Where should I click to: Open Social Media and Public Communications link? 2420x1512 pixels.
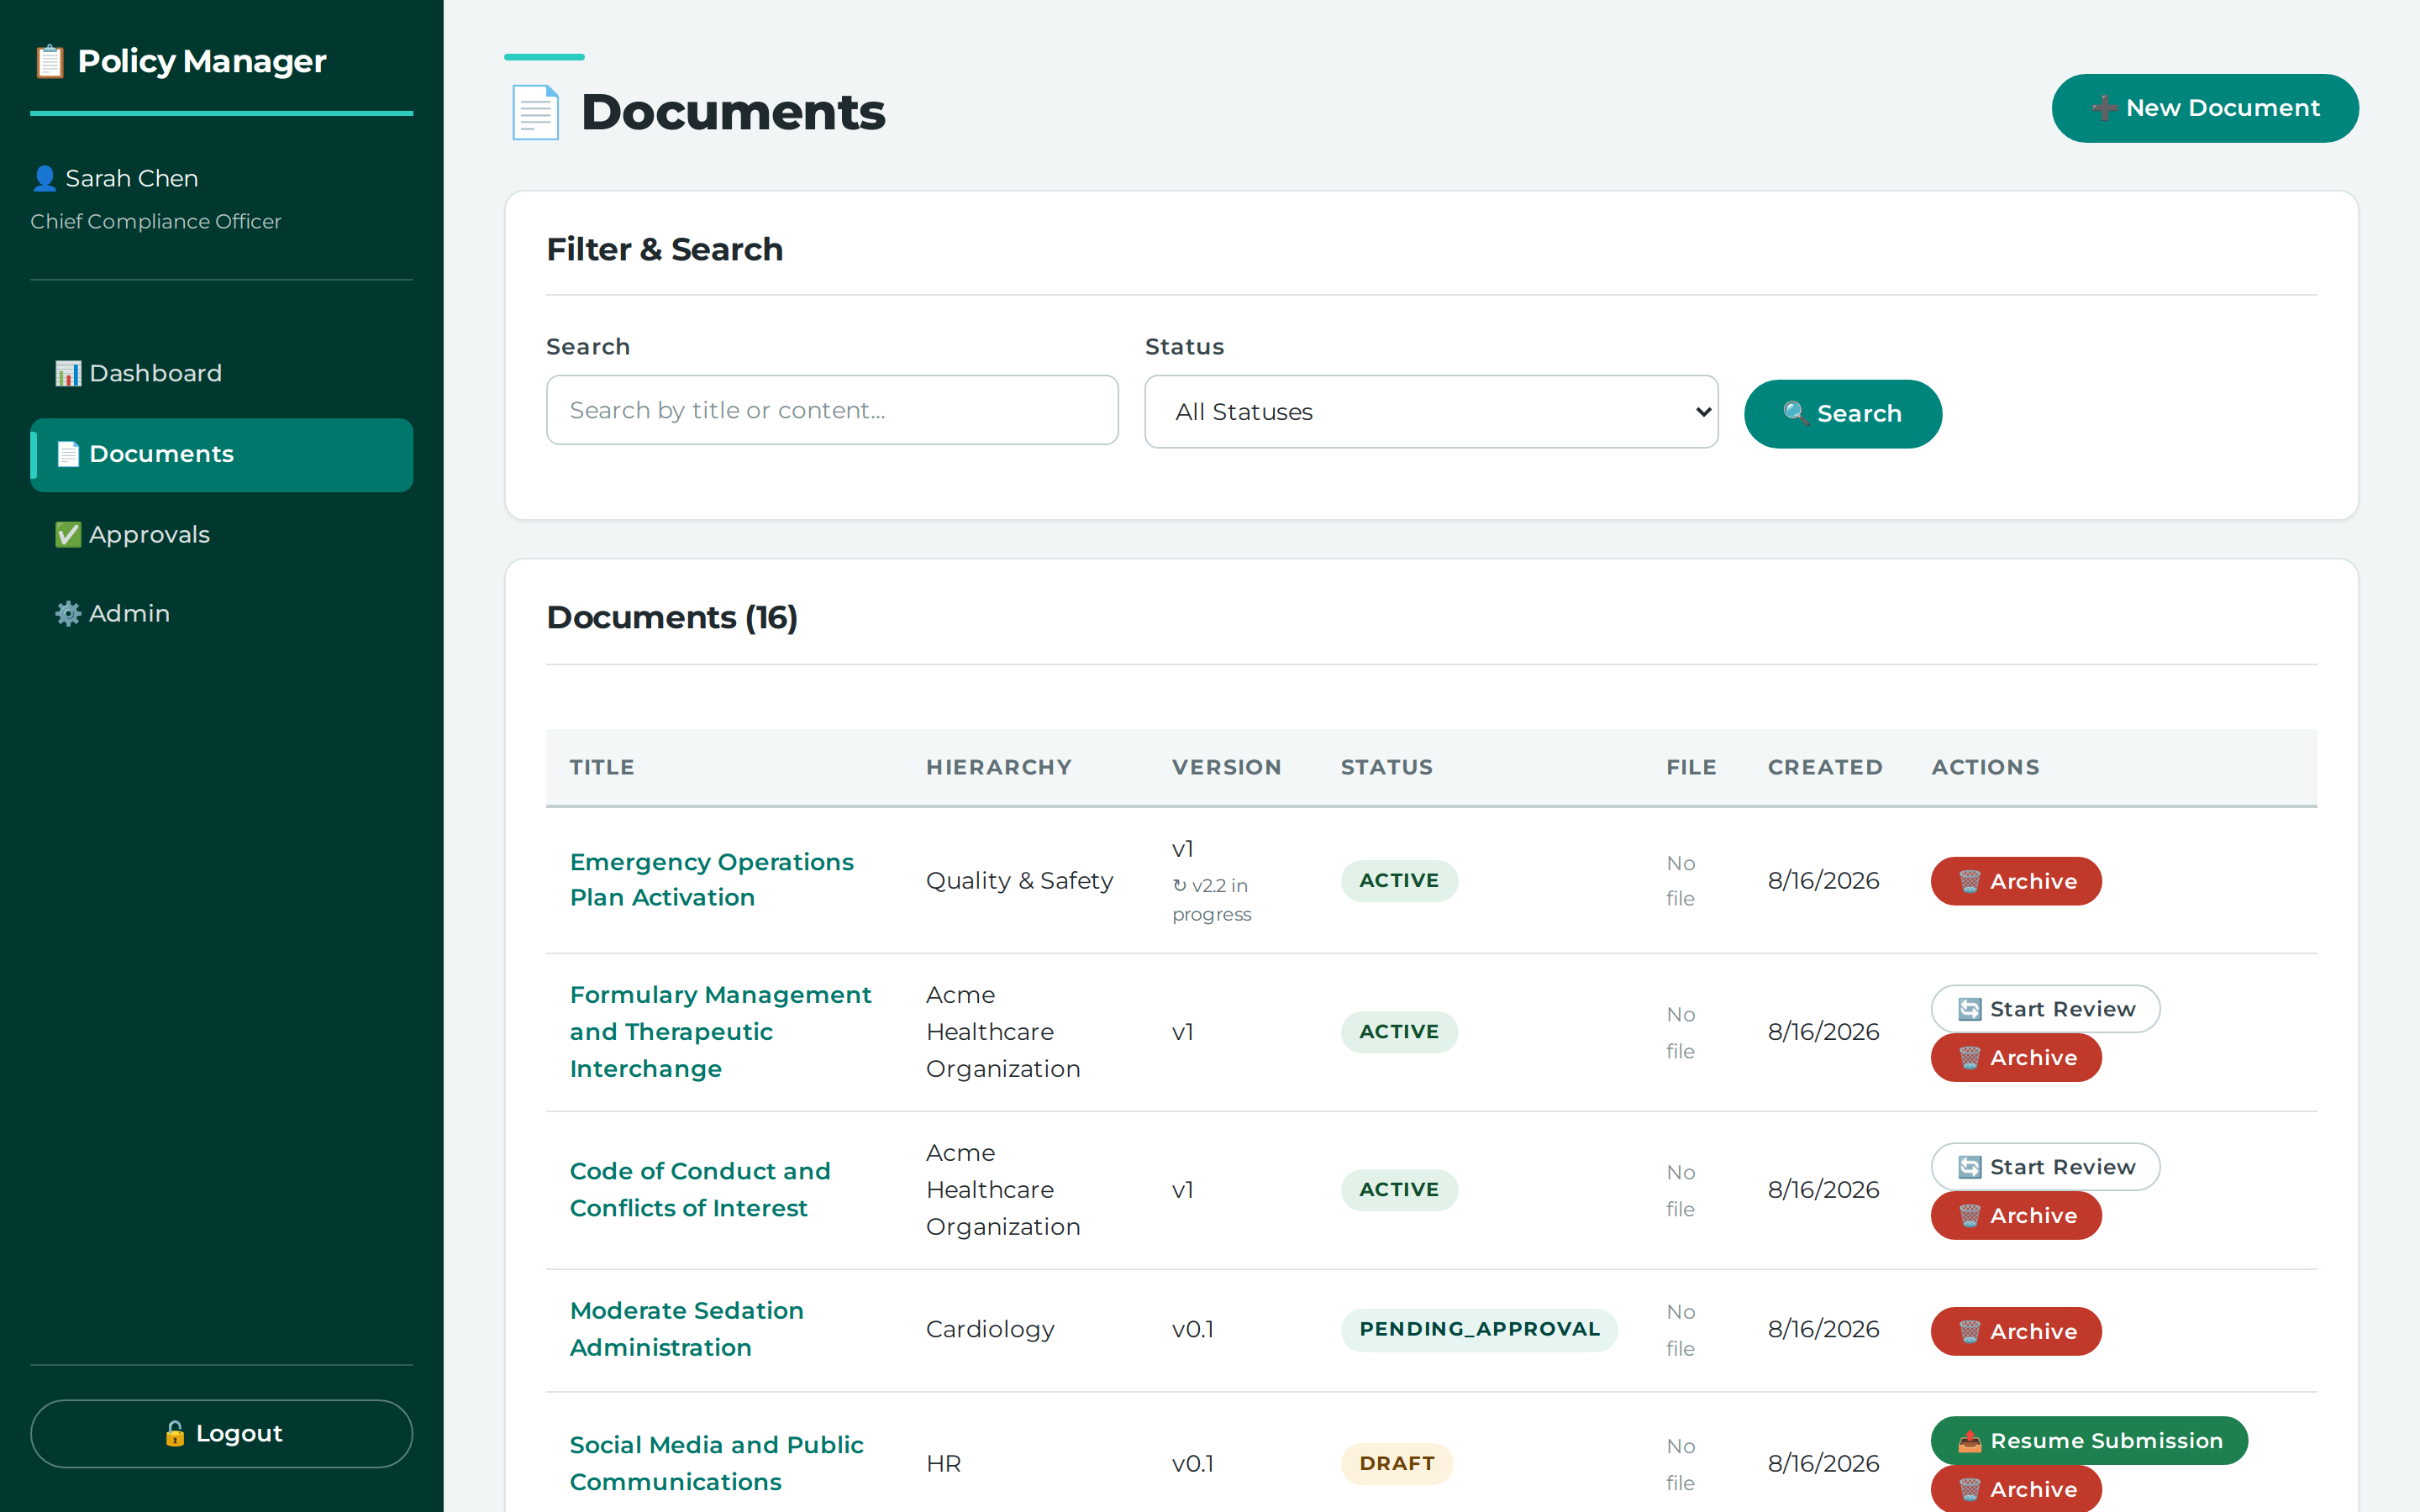tap(716, 1463)
